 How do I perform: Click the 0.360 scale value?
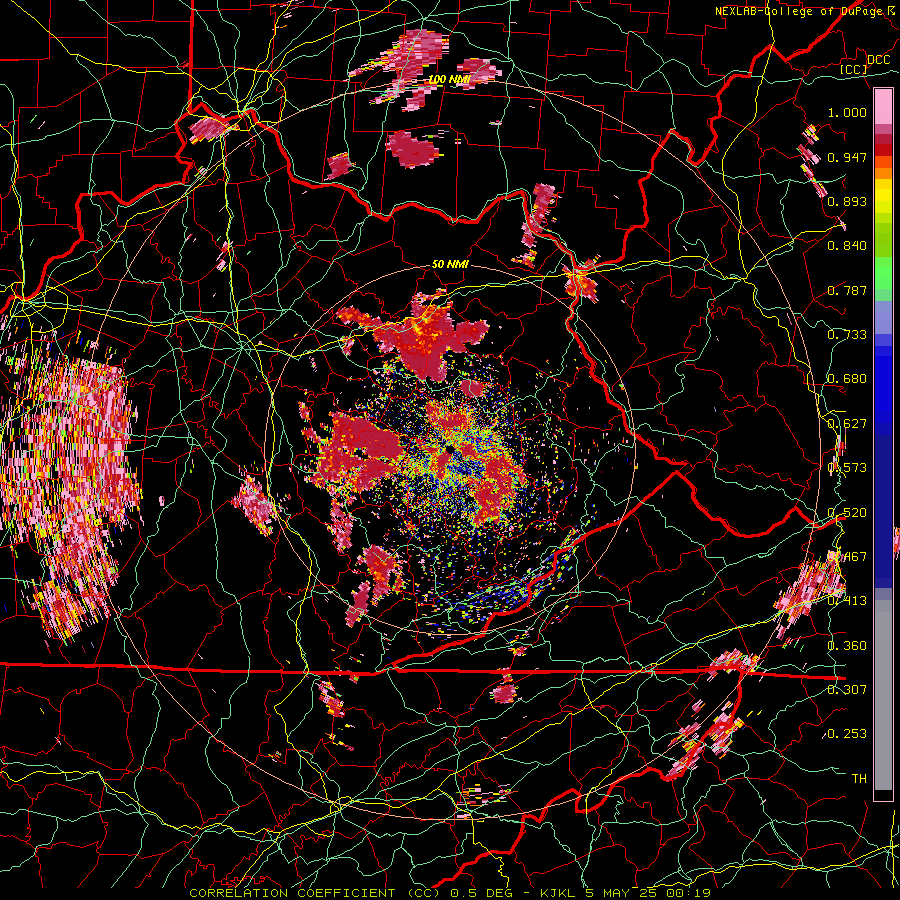click(x=847, y=646)
